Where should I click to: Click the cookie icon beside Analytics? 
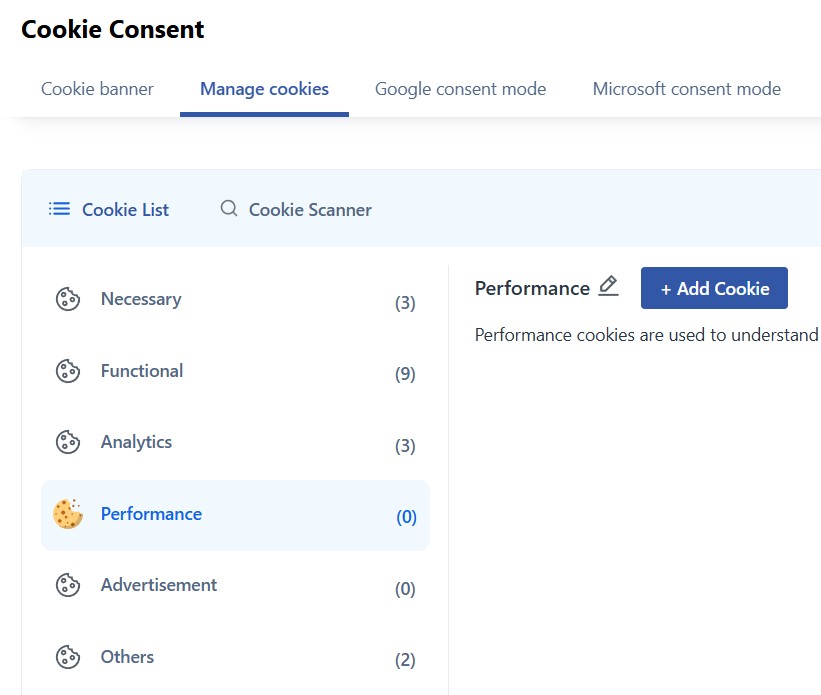pos(67,441)
